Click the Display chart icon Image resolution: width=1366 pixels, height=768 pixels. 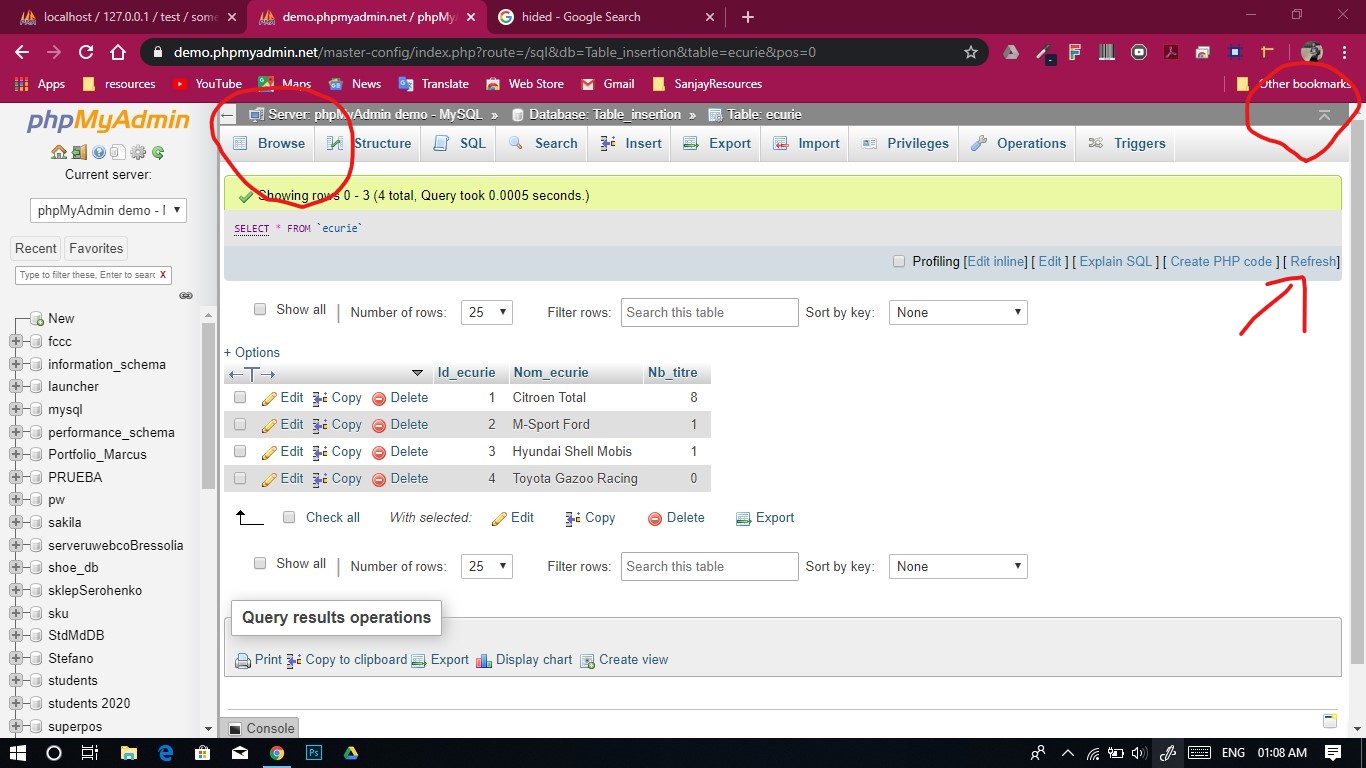[x=484, y=660]
